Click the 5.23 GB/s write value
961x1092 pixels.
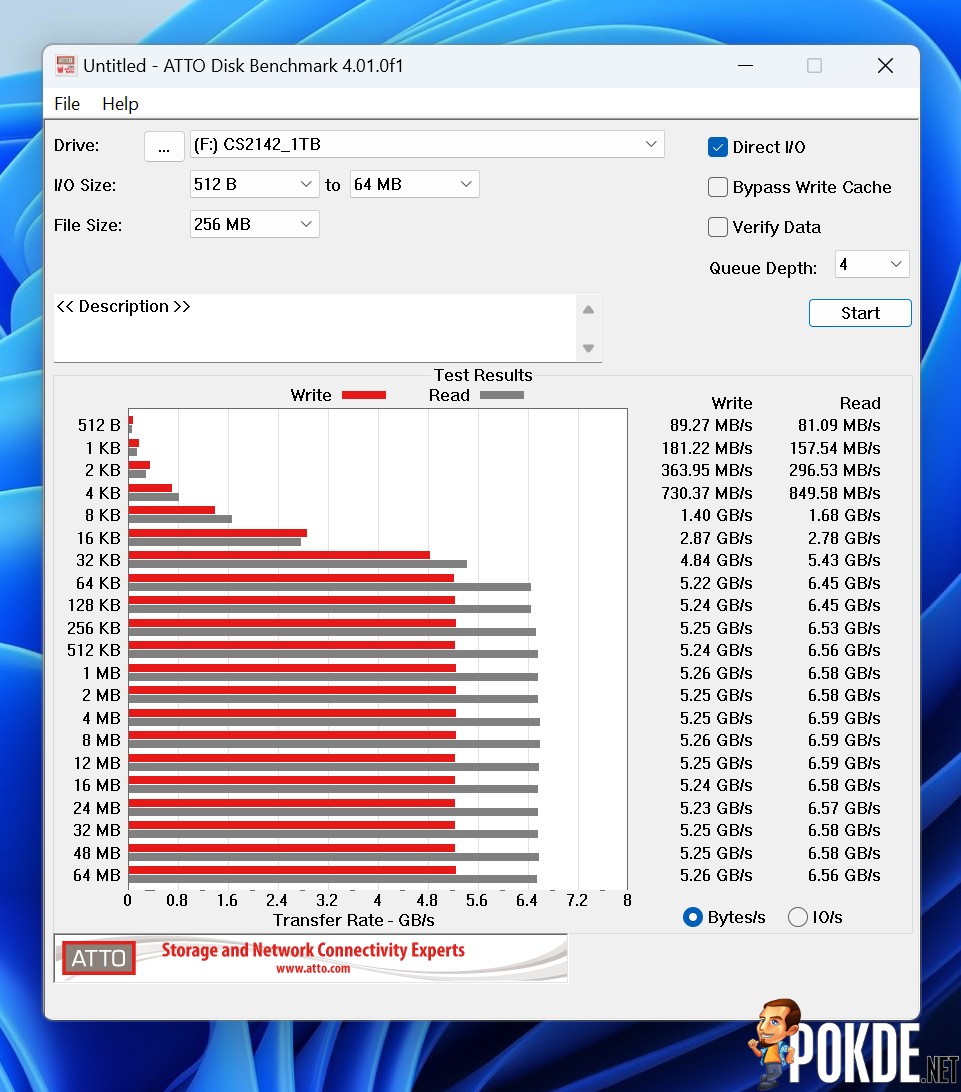716,808
